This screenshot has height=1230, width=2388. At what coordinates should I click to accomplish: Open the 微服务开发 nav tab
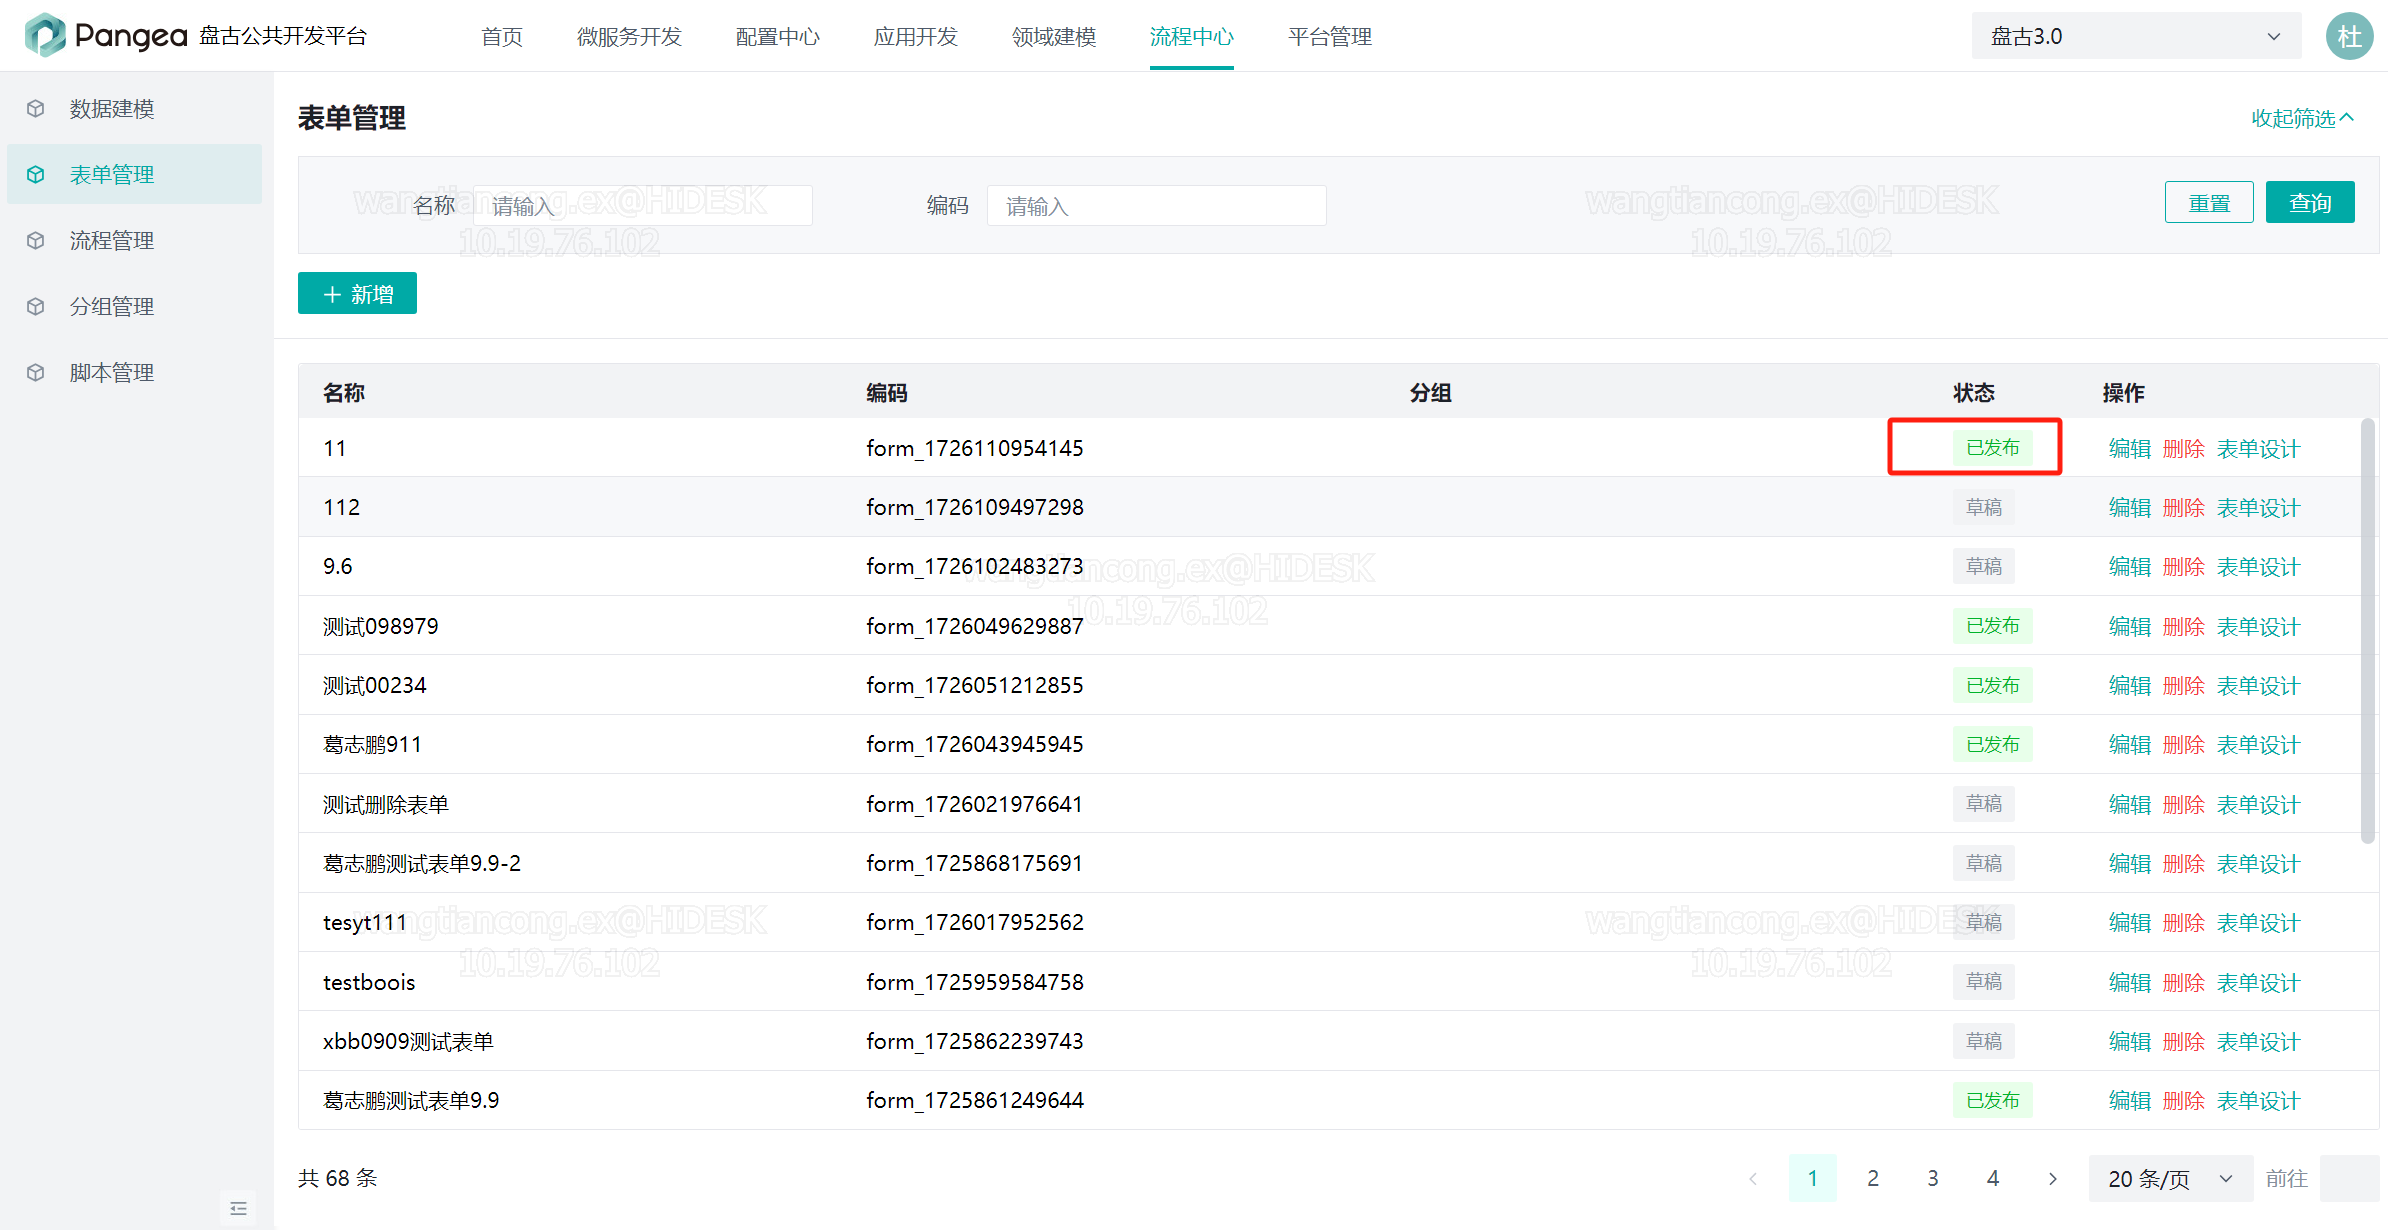629,37
